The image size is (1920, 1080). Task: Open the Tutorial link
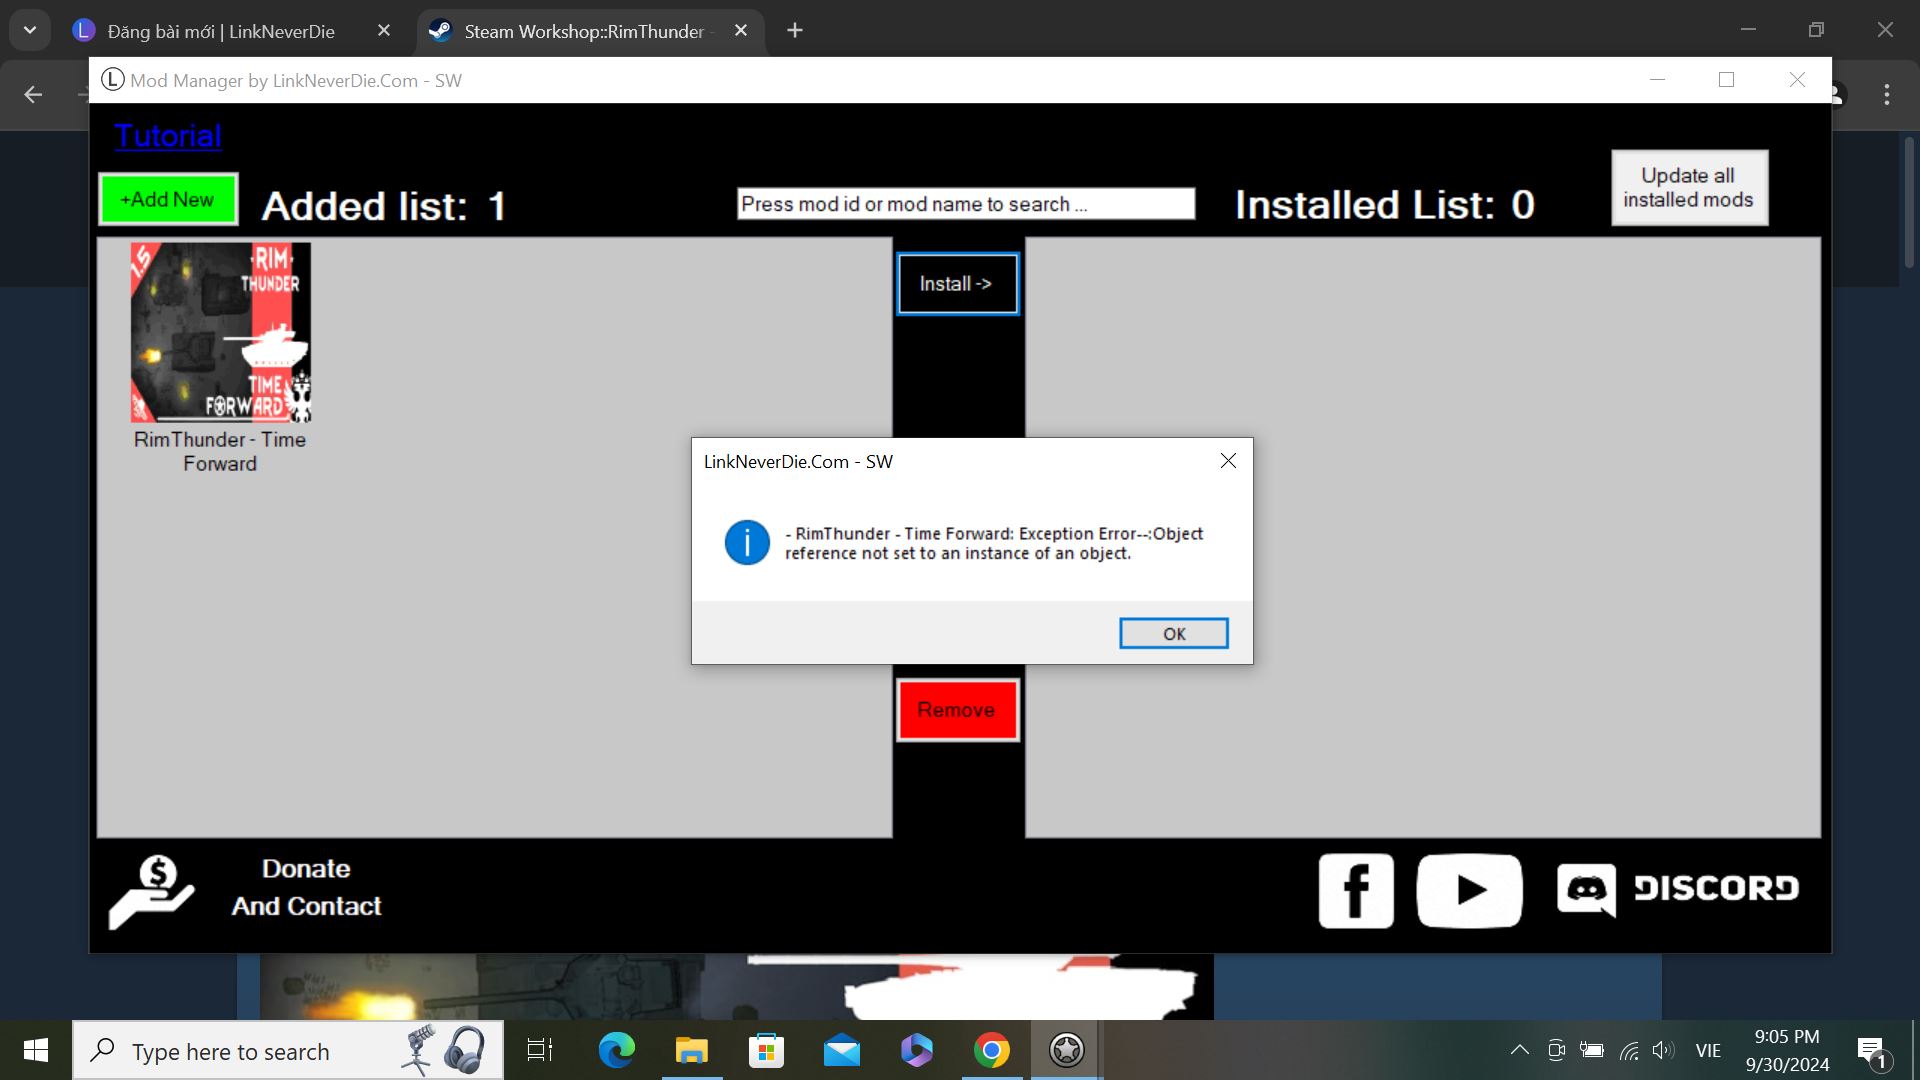pos(167,136)
